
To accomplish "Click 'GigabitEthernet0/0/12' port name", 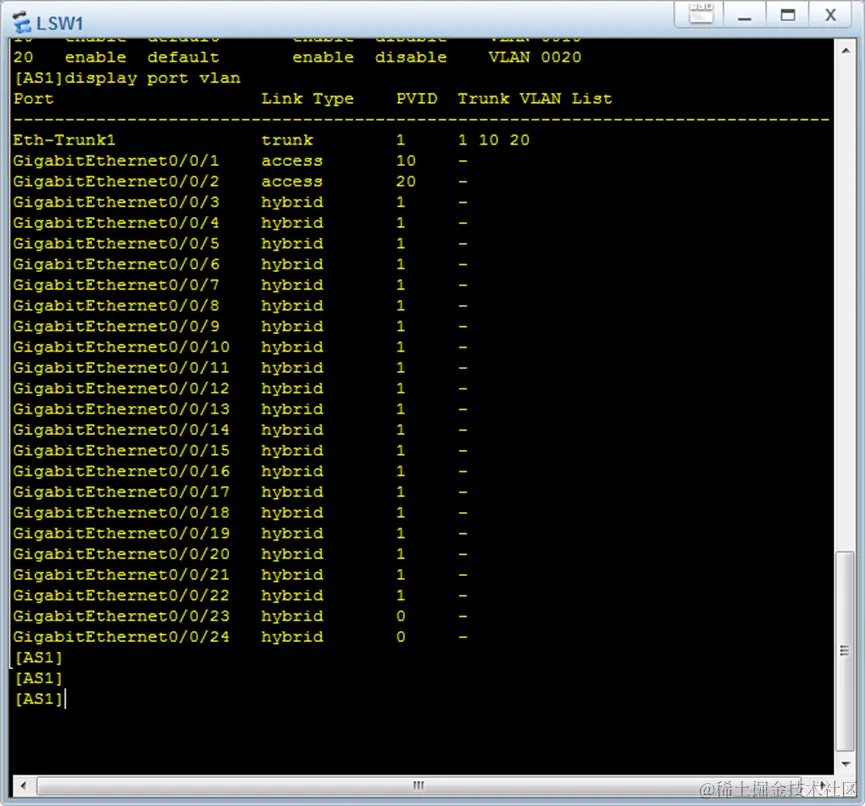I will (121, 388).
